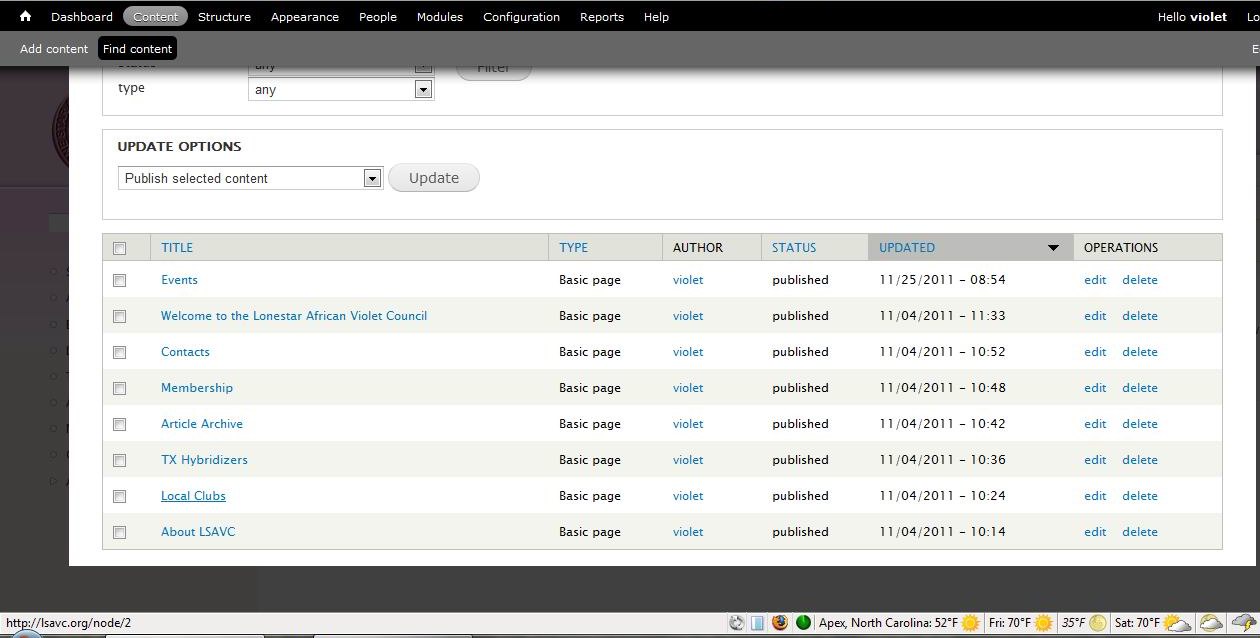
Task: Sort by the Type column header
Action: pos(573,247)
